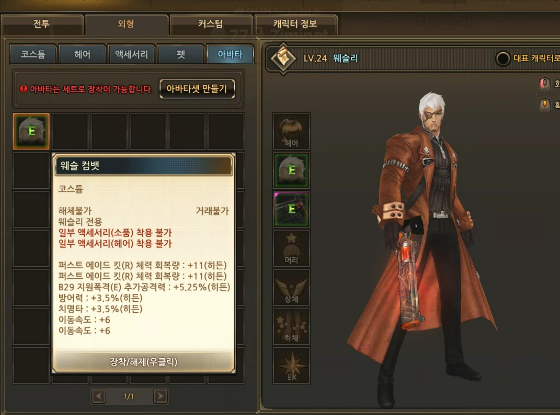This screenshot has height=415, width=560.
Task: Go to previous inventory page arrow
Action: click(x=99, y=396)
